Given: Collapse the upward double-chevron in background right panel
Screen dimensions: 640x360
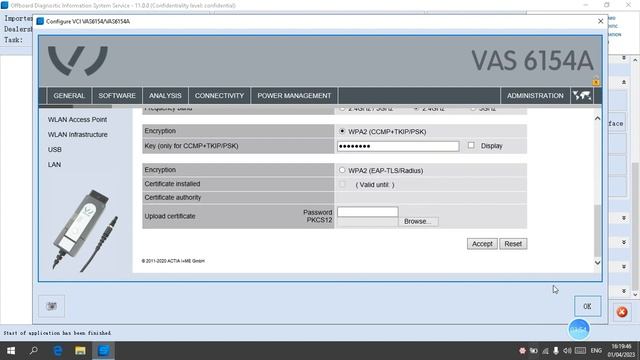Looking at the screenshot, I should click(624, 82).
